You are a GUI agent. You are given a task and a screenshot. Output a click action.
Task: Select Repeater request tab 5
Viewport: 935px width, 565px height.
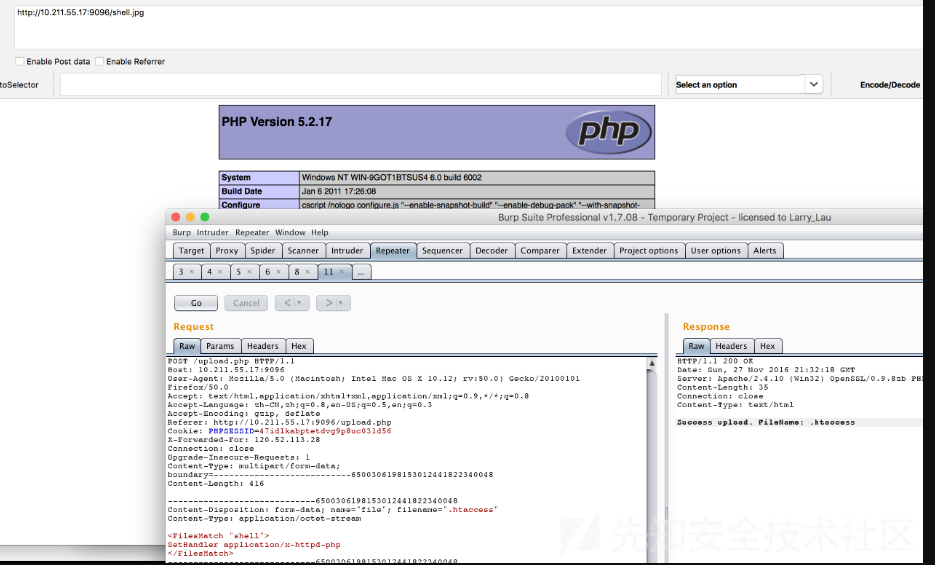(239, 272)
